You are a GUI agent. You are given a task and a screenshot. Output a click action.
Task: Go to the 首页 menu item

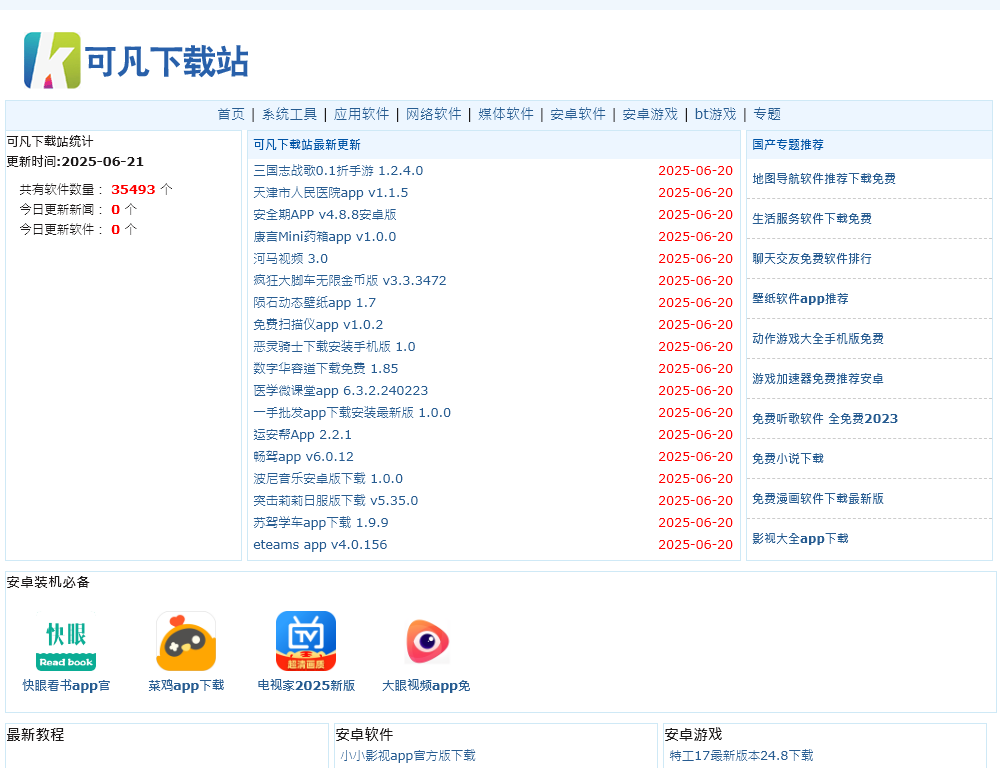click(232, 114)
